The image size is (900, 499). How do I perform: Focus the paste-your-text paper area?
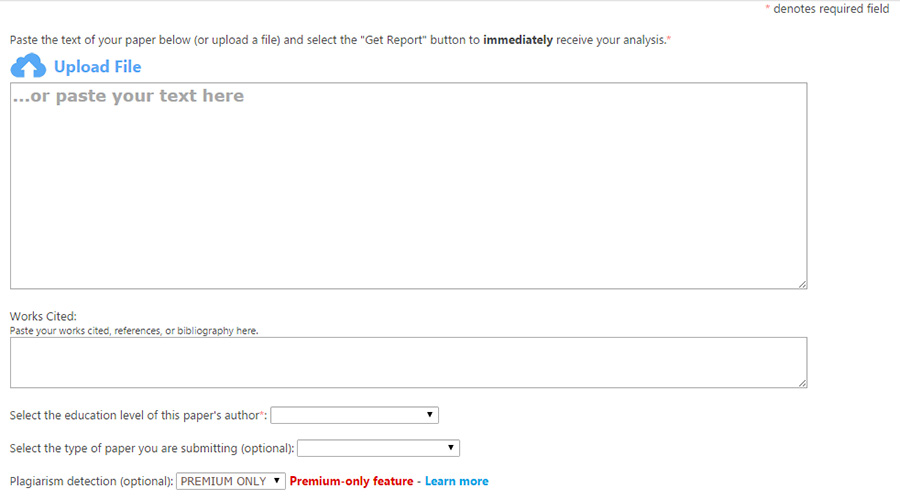(408, 186)
